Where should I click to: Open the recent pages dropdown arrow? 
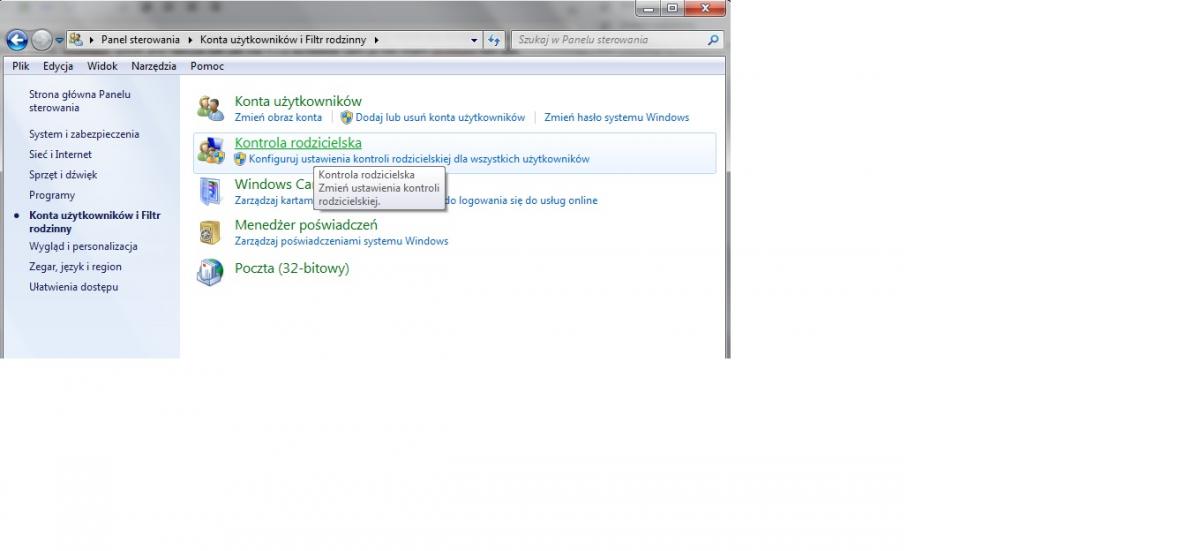pos(60,41)
